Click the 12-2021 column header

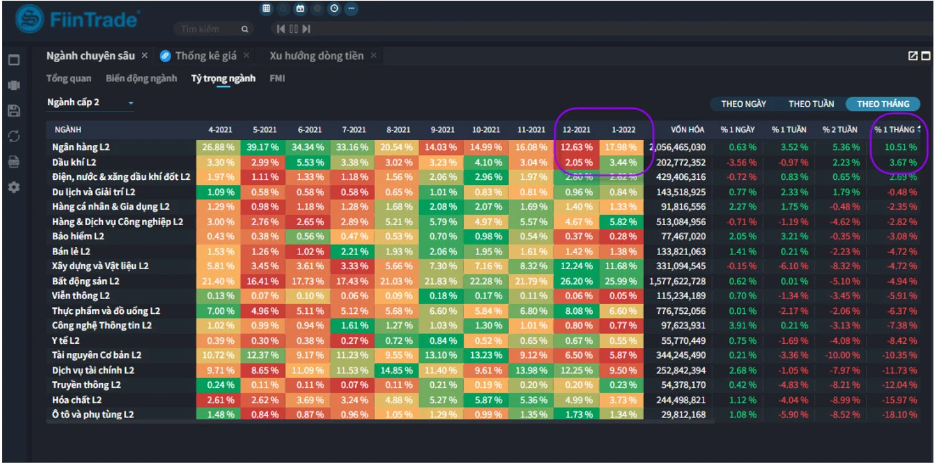pos(576,130)
